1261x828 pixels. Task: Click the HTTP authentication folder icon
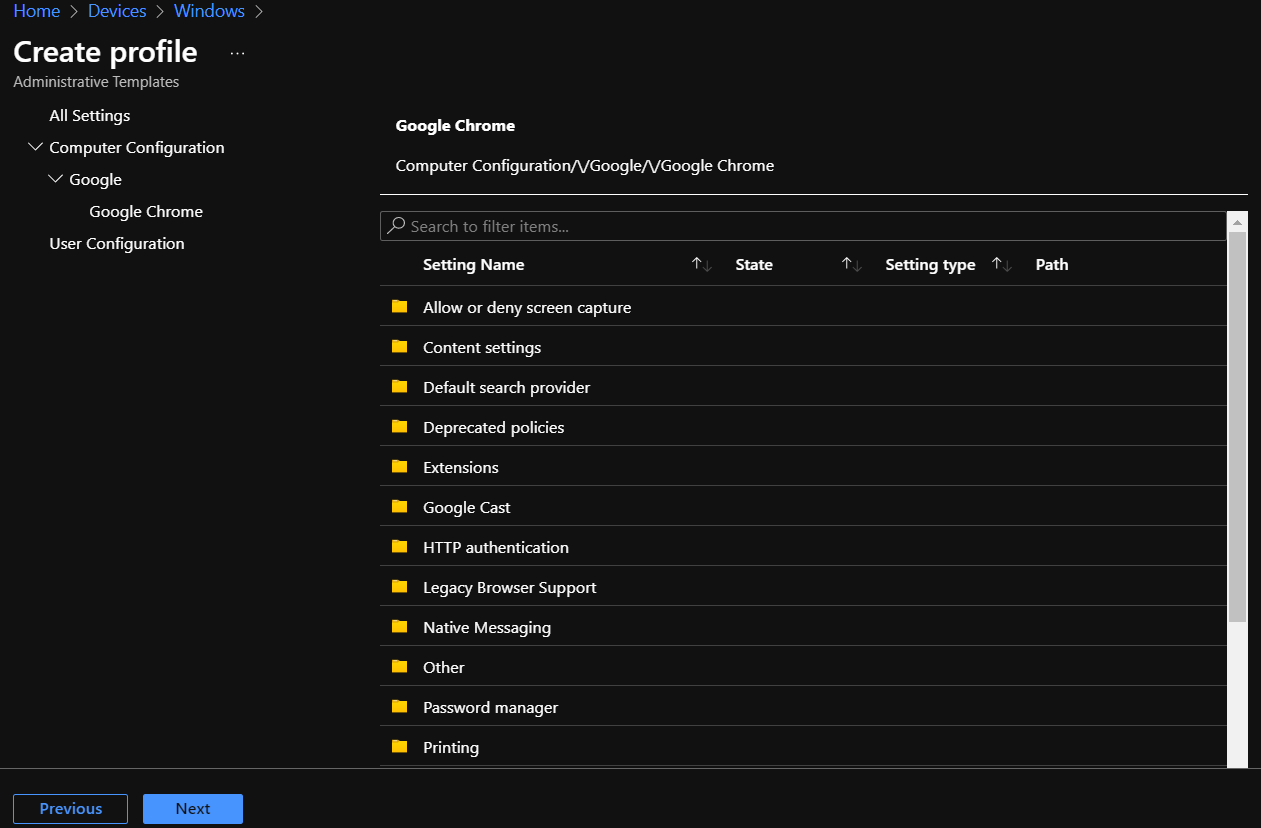pos(400,546)
